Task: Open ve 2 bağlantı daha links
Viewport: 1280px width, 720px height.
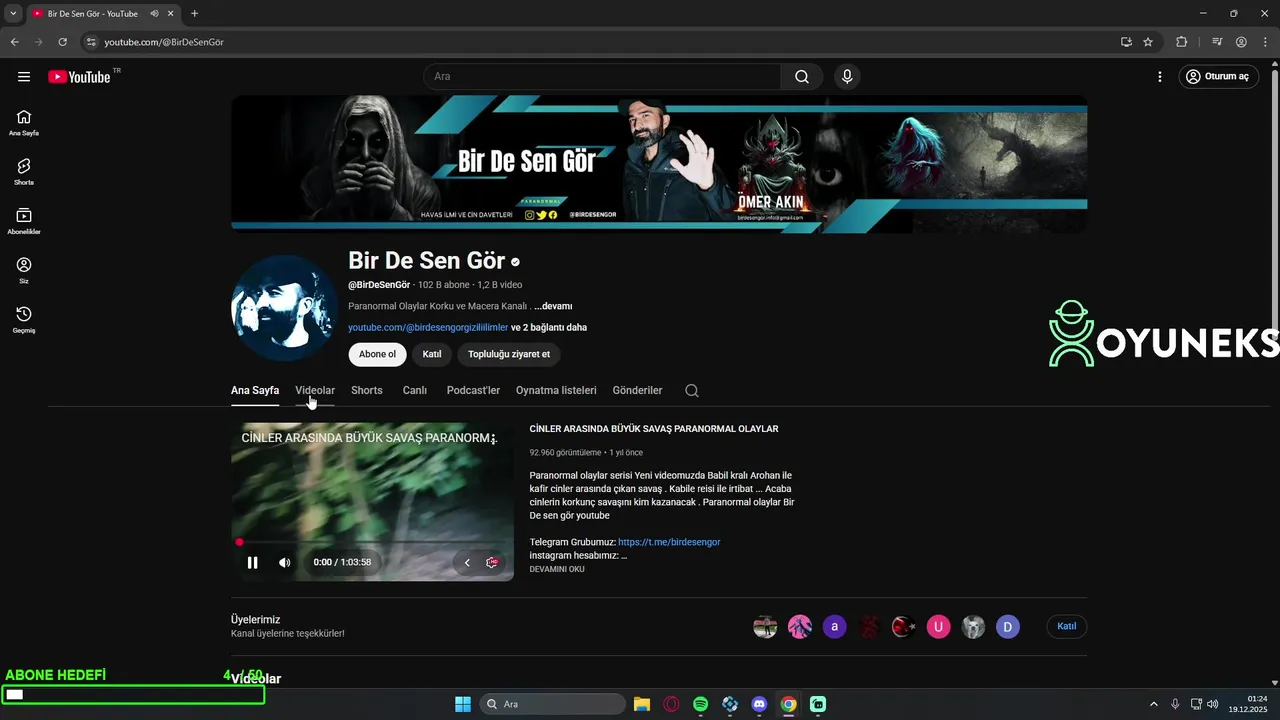Action: click(549, 327)
